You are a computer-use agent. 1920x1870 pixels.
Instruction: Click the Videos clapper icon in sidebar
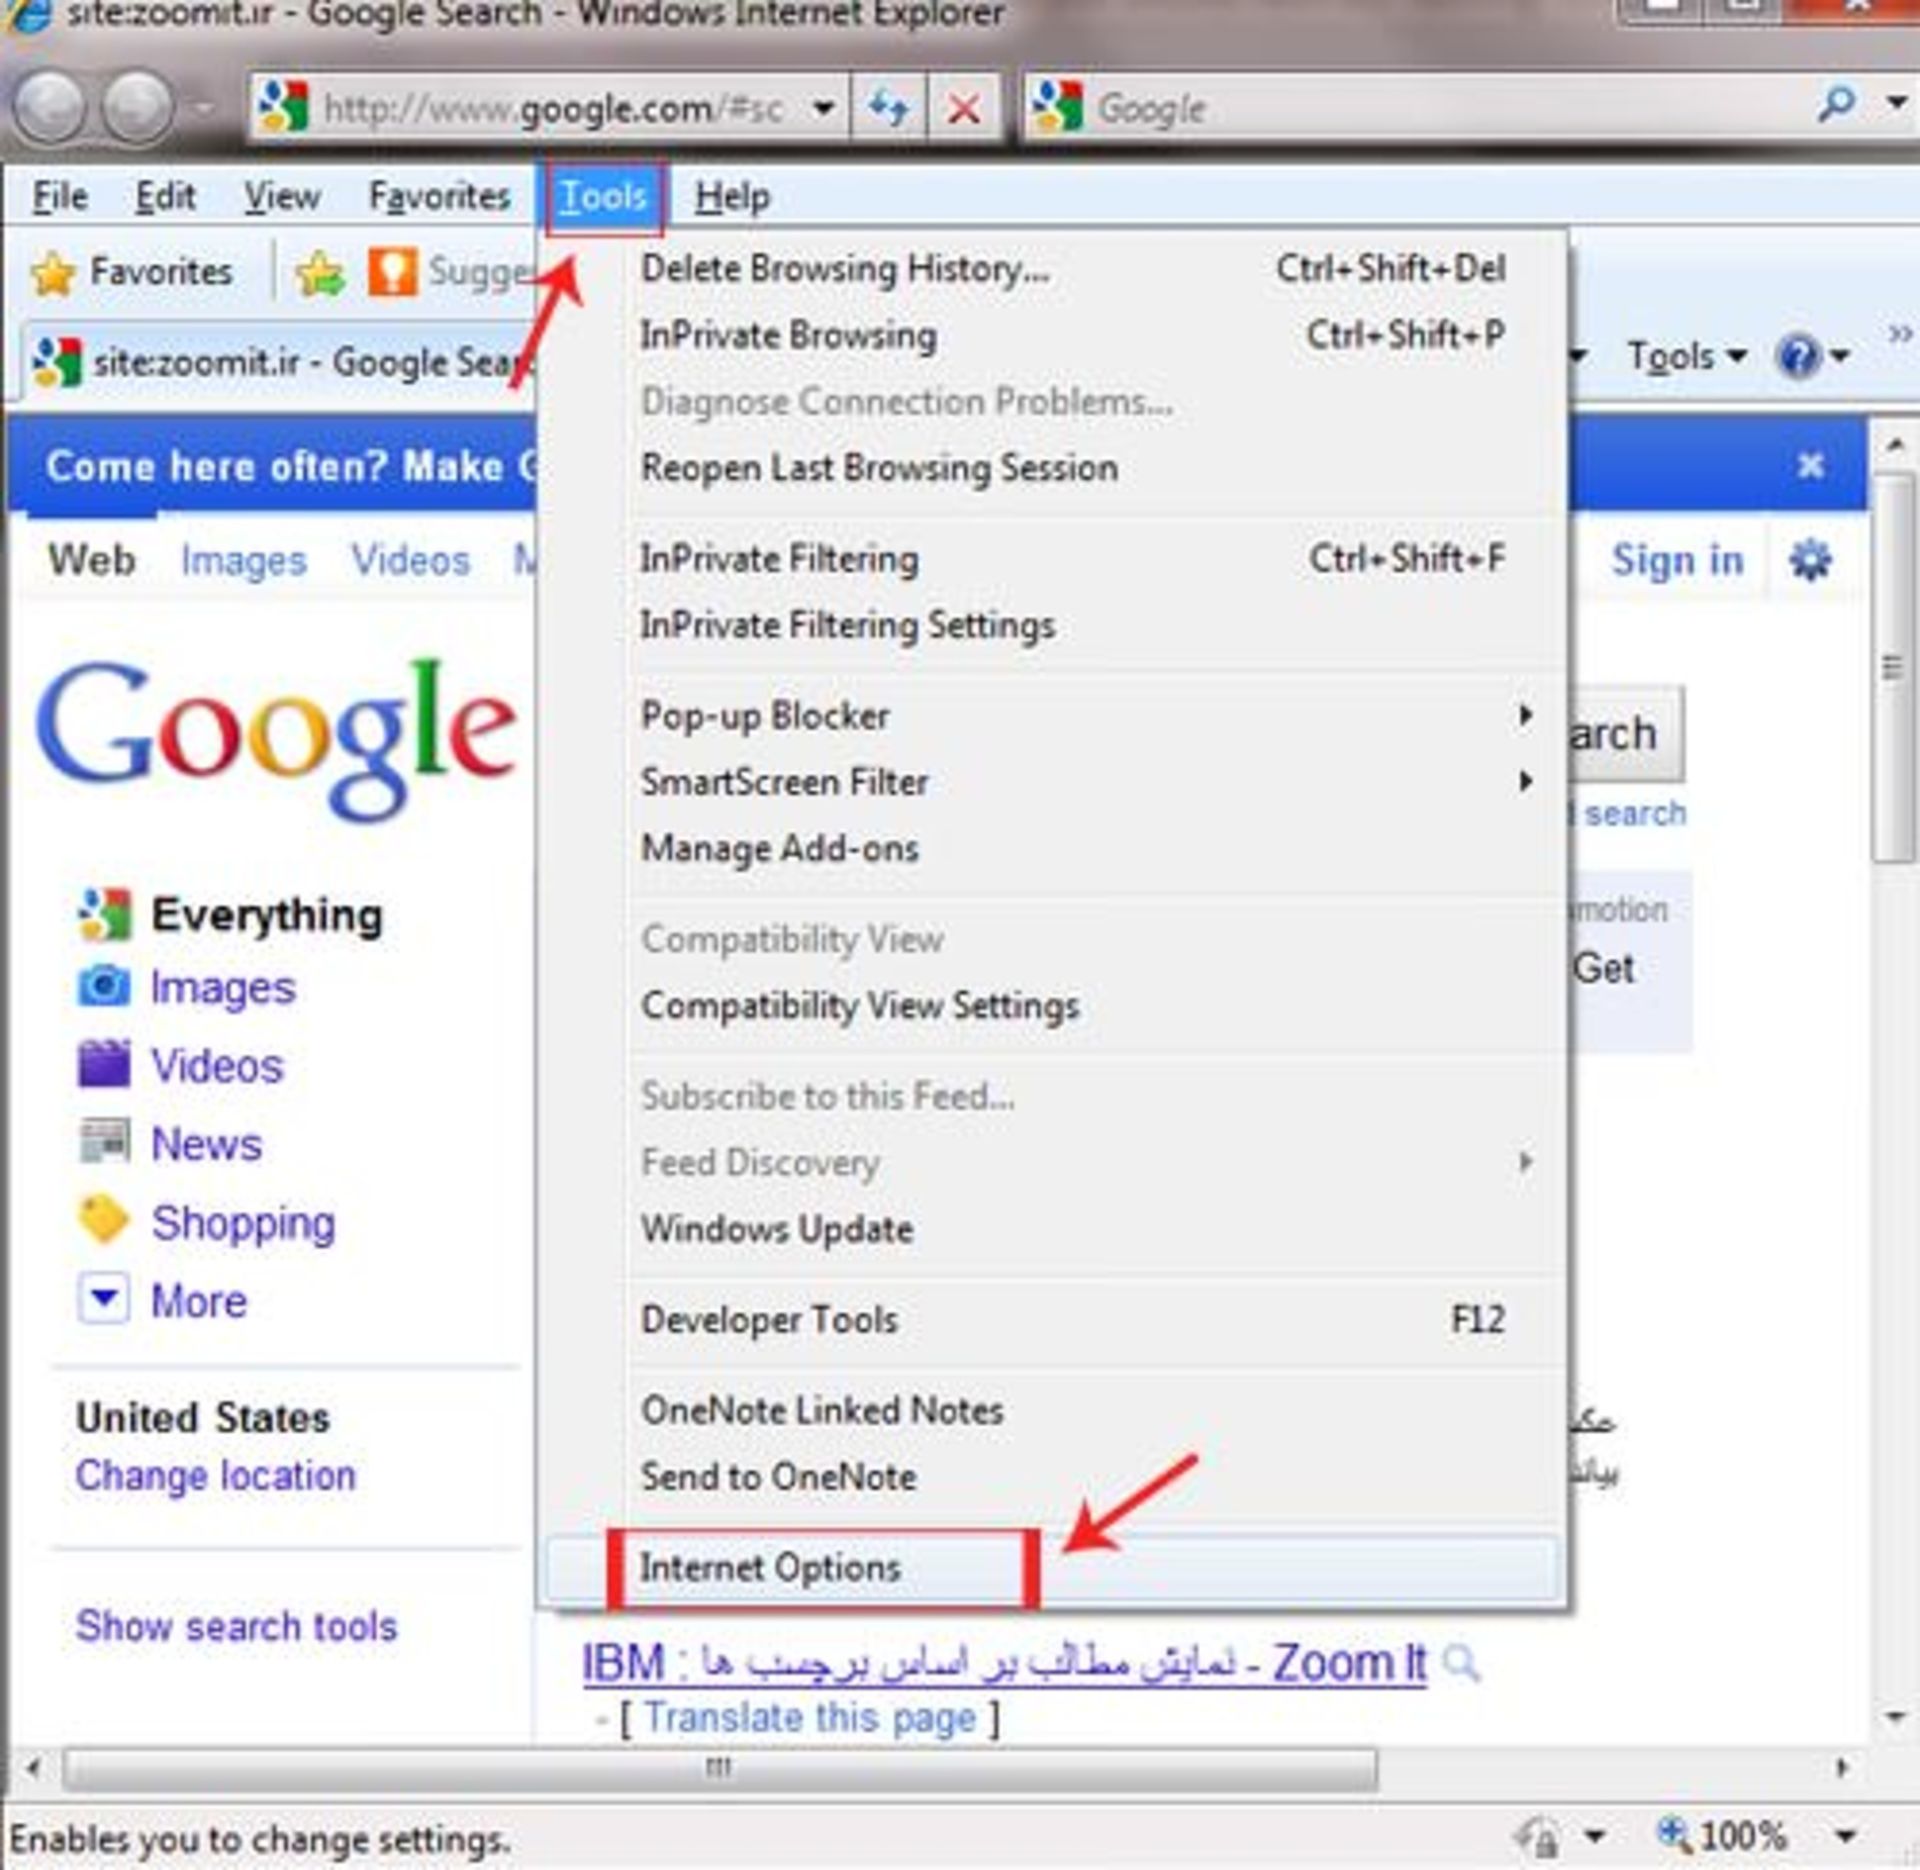point(104,1063)
